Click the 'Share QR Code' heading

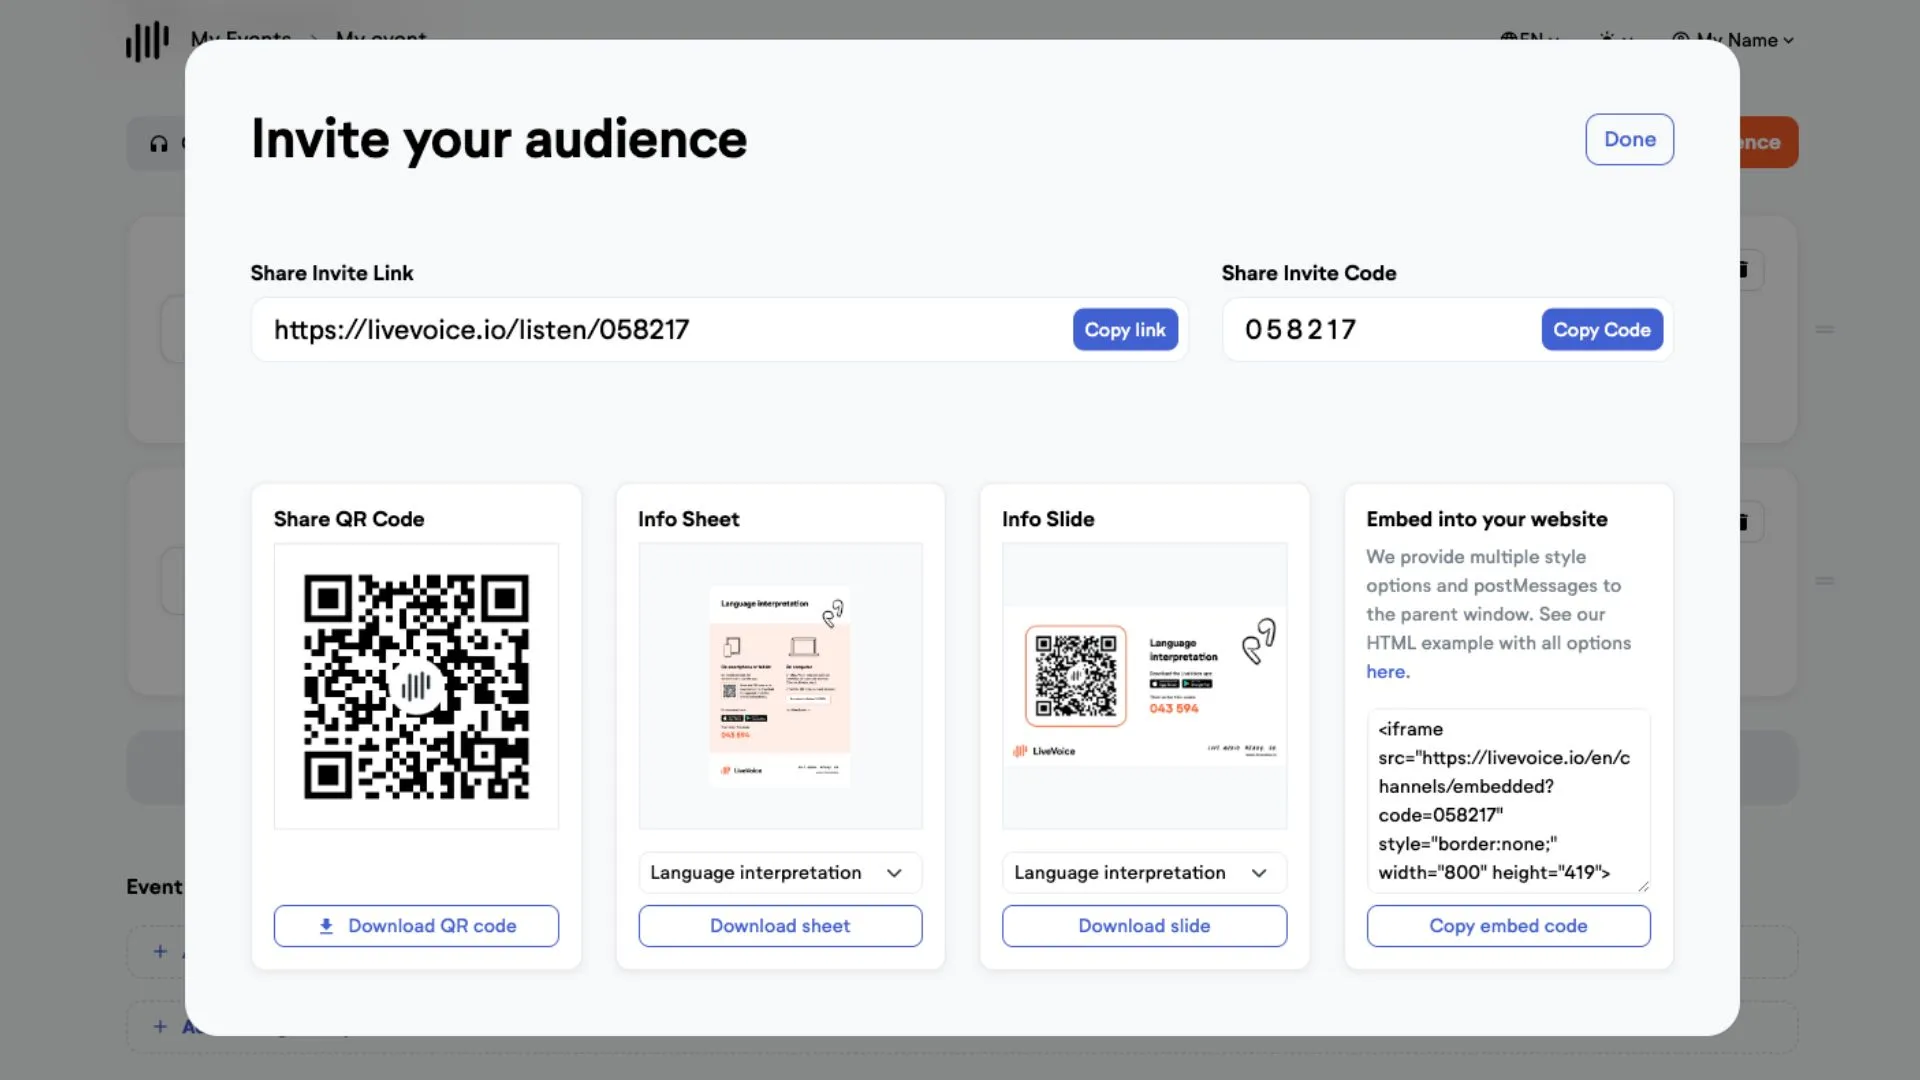(349, 519)
